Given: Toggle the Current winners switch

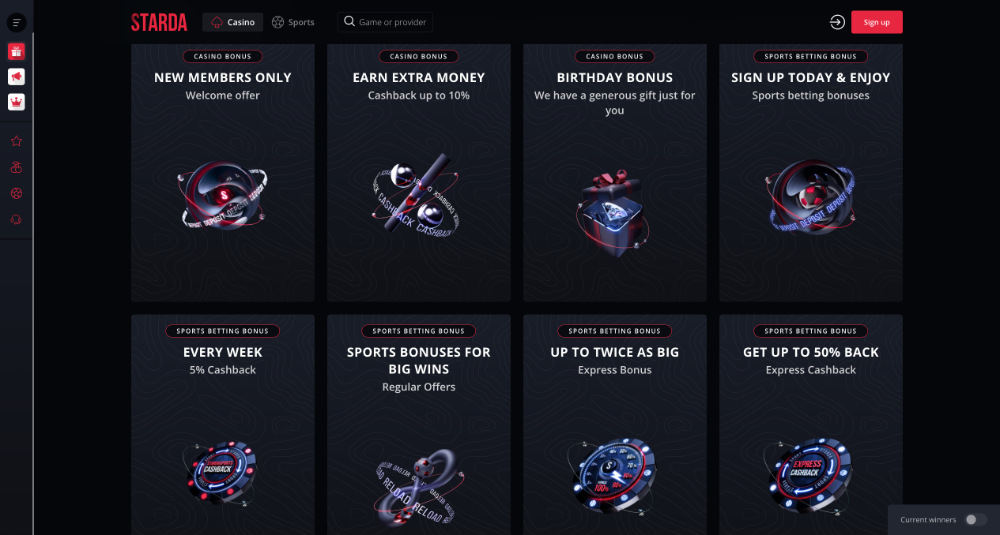Looking at the screenshot, I should point(976,520).
